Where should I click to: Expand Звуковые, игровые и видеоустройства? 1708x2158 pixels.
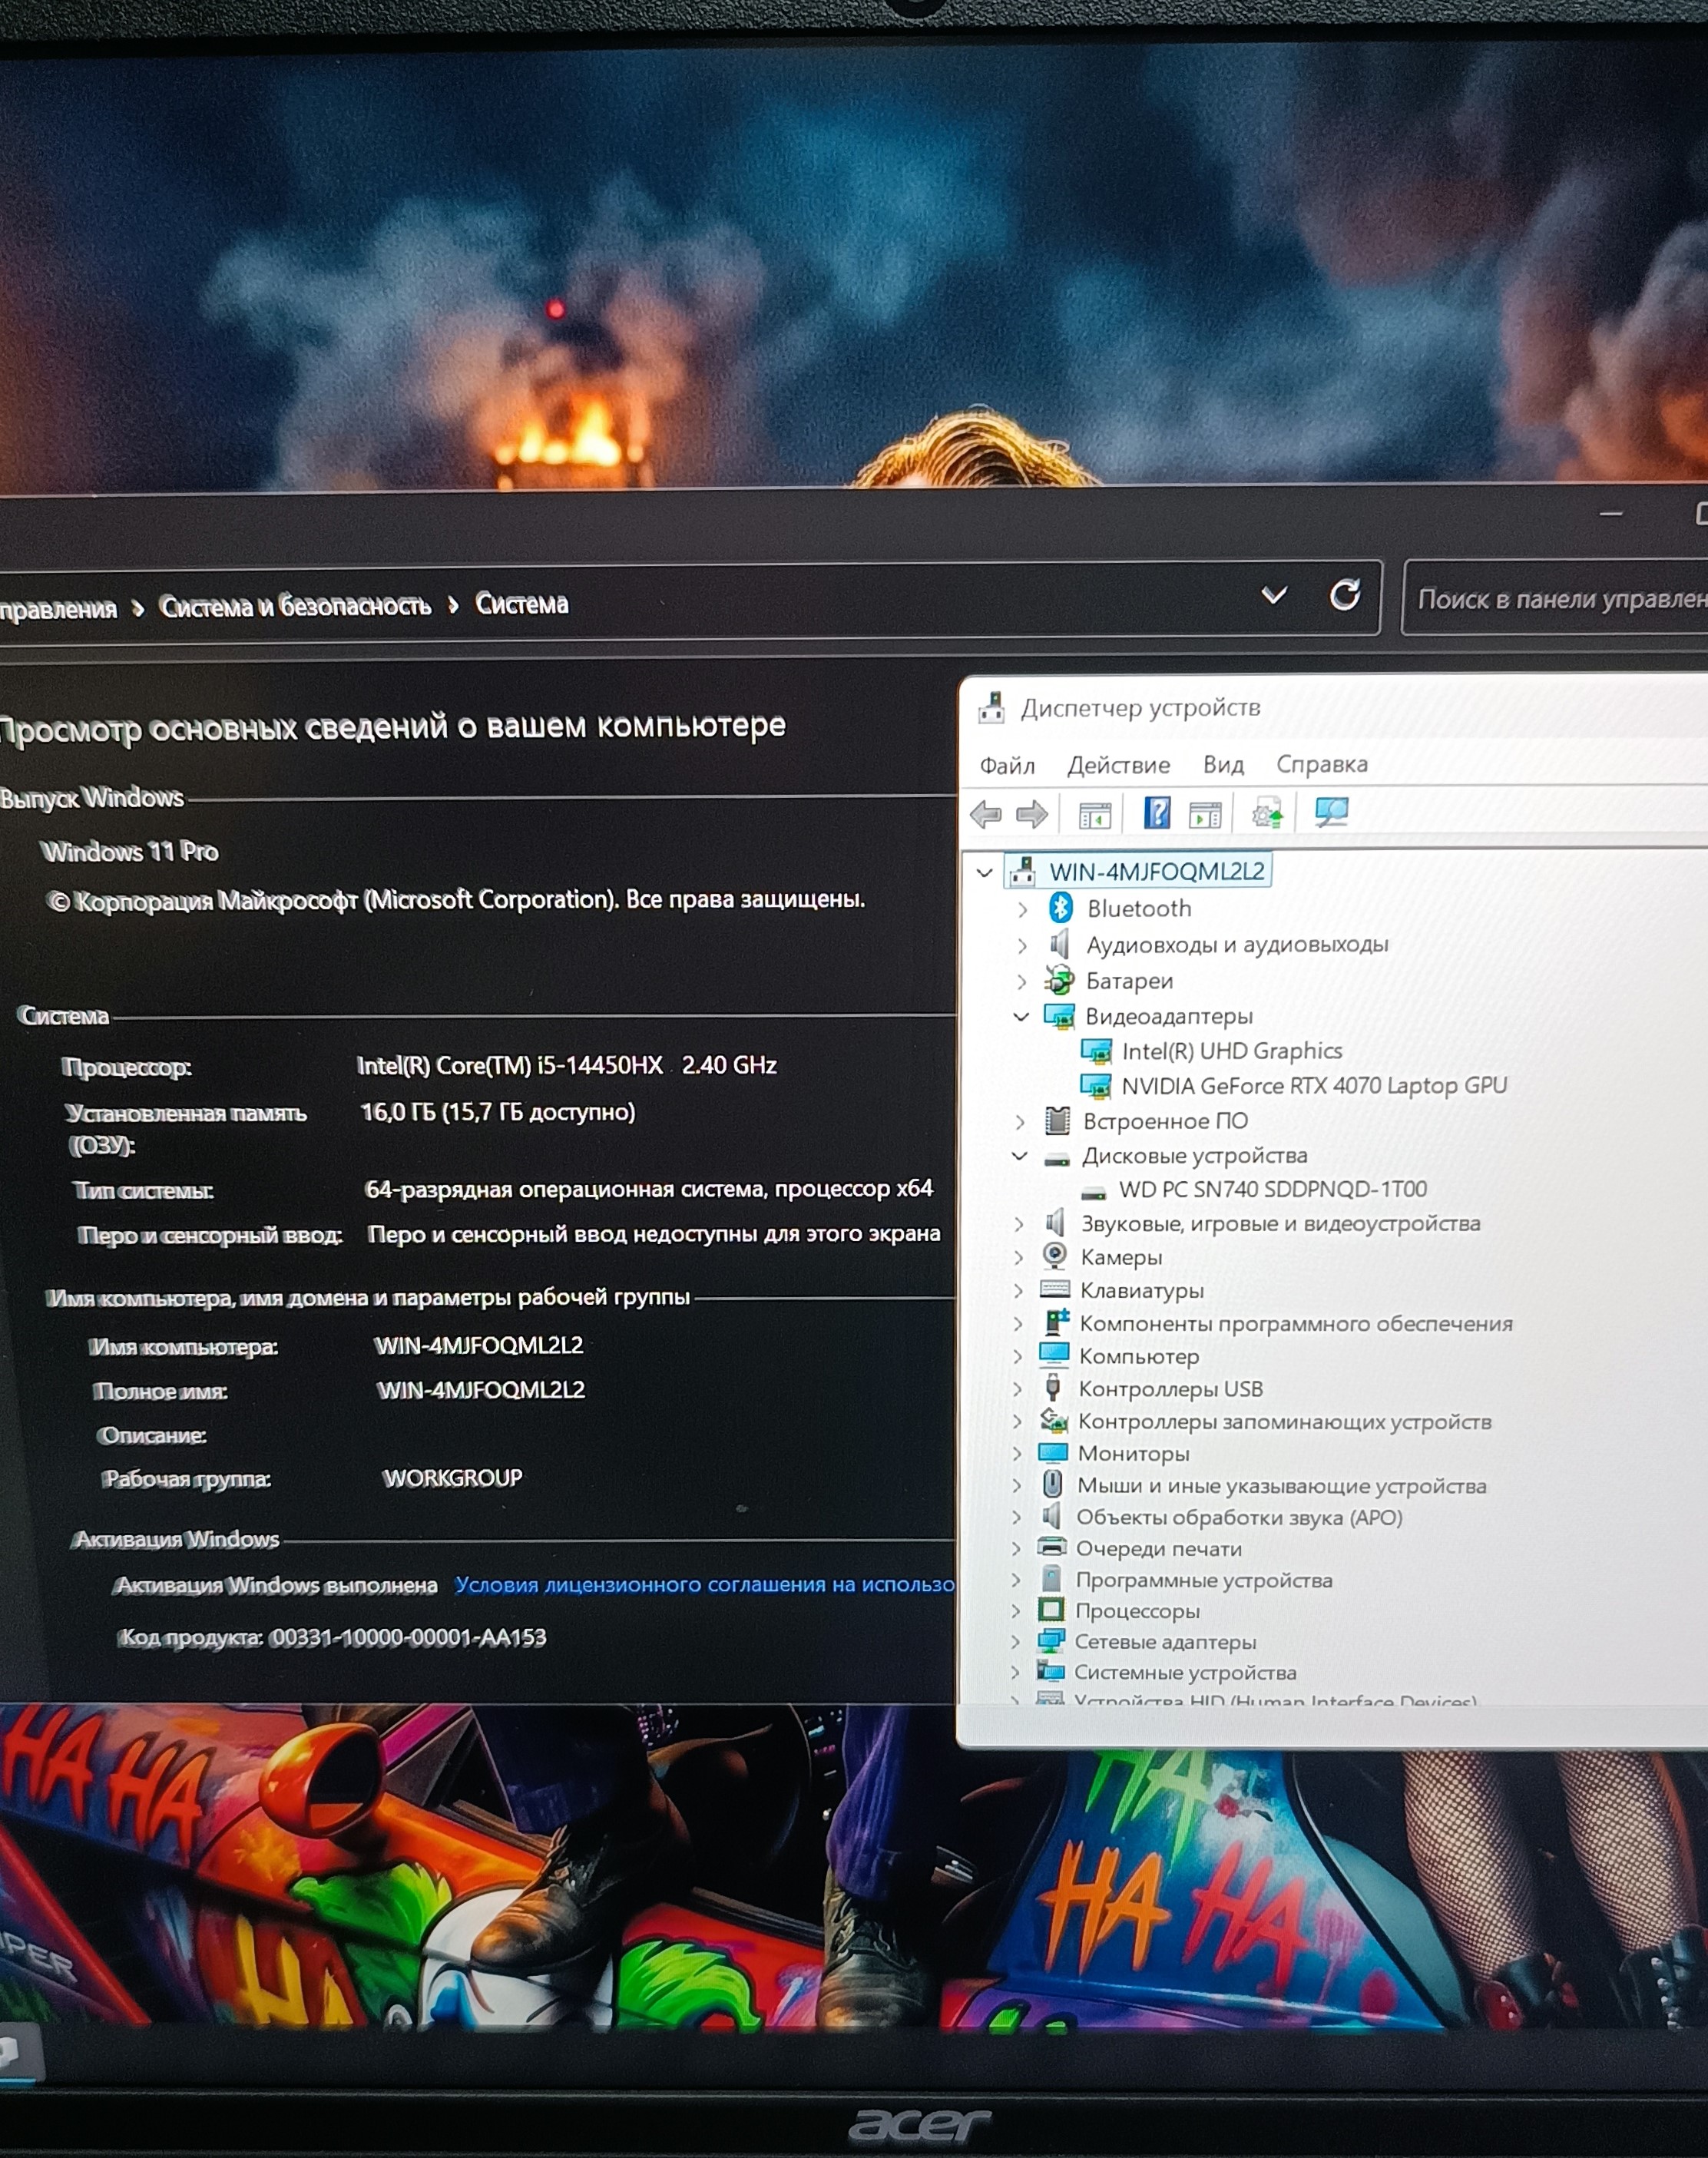click(x=1019, y=1224)
